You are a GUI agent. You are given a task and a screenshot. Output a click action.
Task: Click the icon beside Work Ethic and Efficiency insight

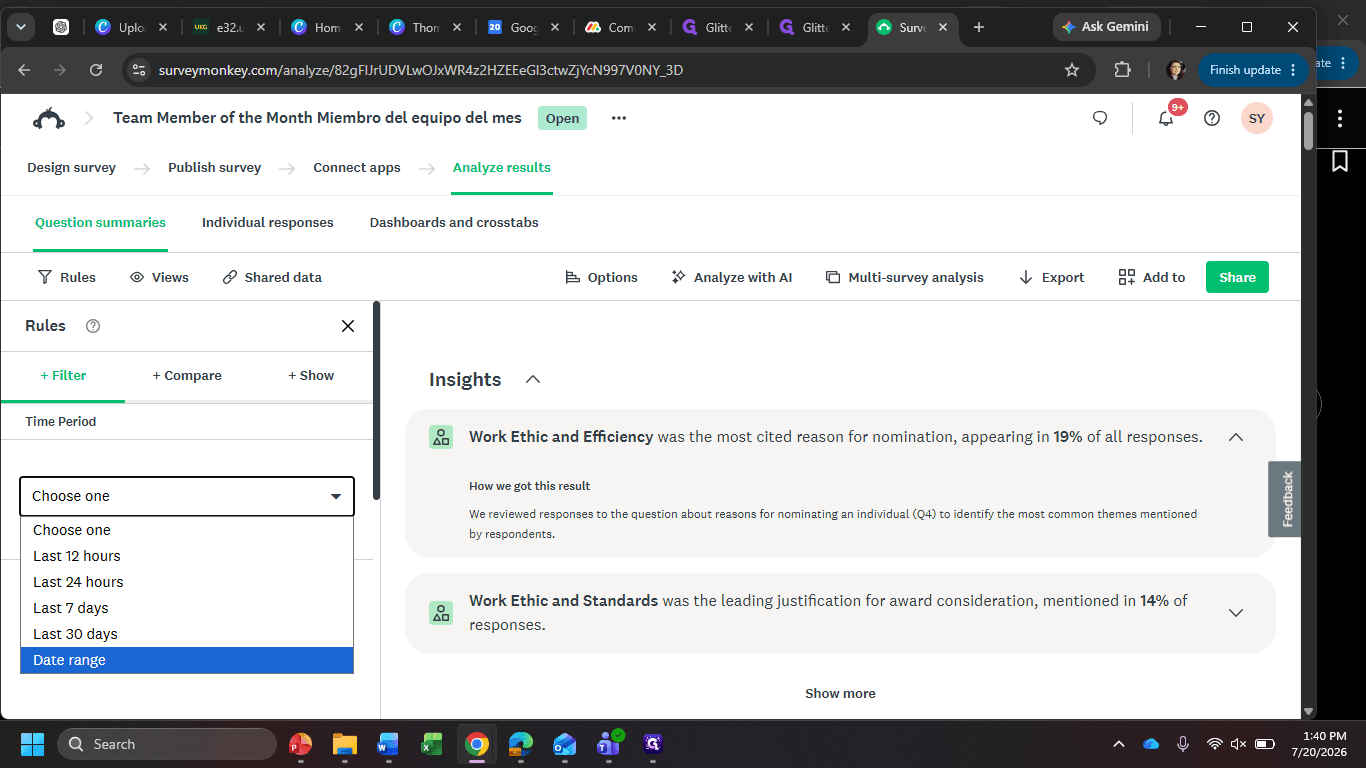click(x=441, y=437)
